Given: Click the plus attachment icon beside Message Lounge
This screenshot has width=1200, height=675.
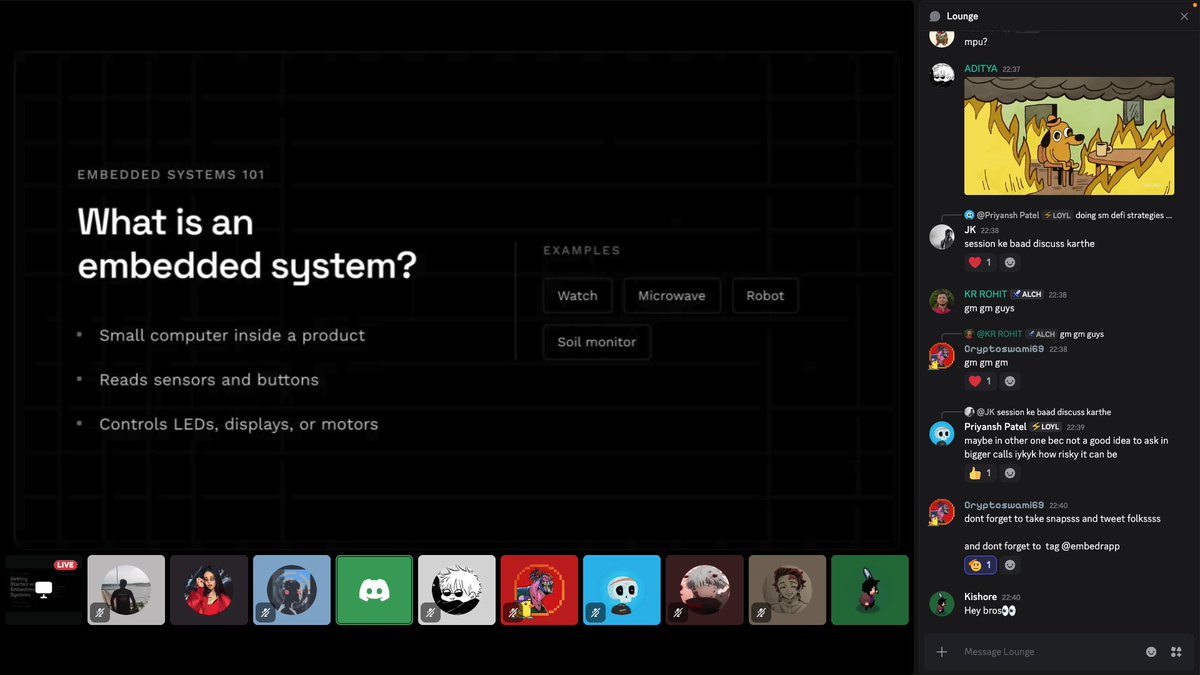Looking at the screenshot, I should click(x=942, y=652).
